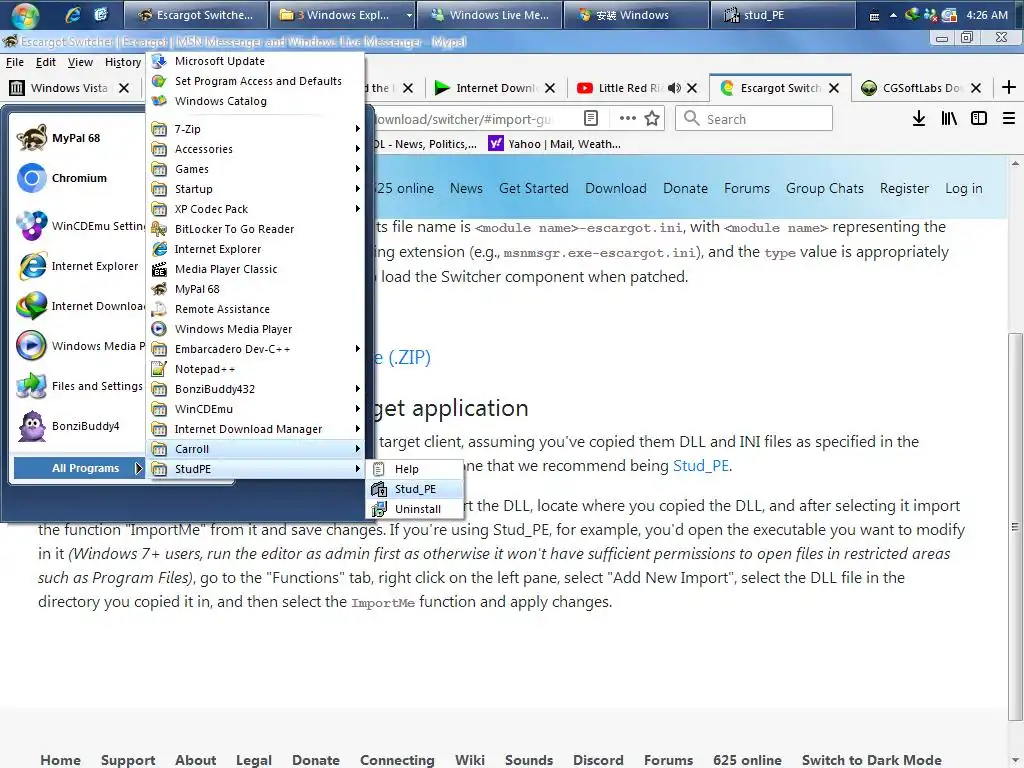The width and height of the screenshot is (1024, 768).
Task: Open the Library toolbar icon
Action: click(x=949, y=118)
